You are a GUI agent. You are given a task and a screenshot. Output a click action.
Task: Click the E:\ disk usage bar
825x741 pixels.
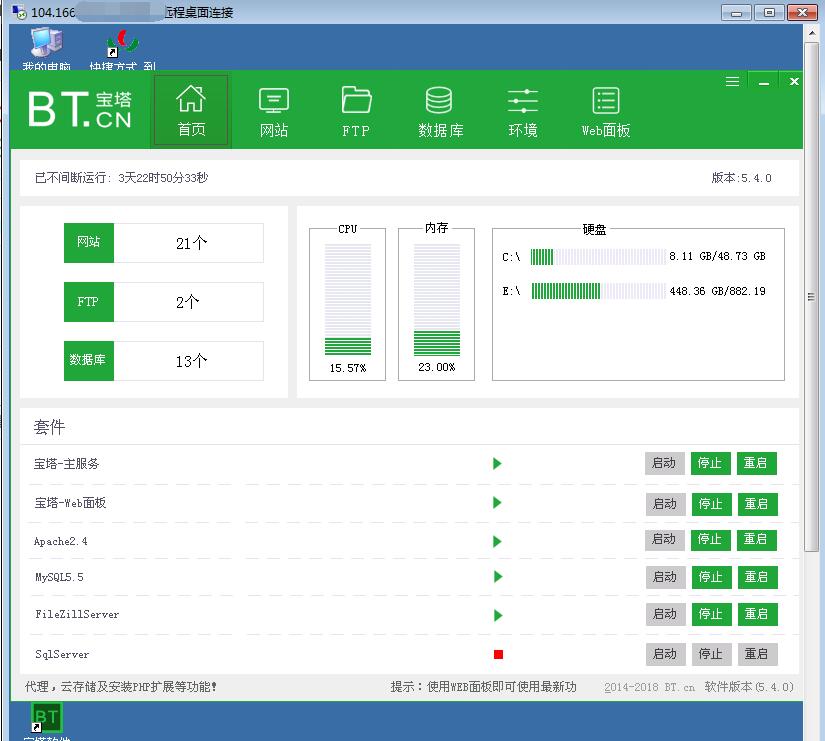598,291
